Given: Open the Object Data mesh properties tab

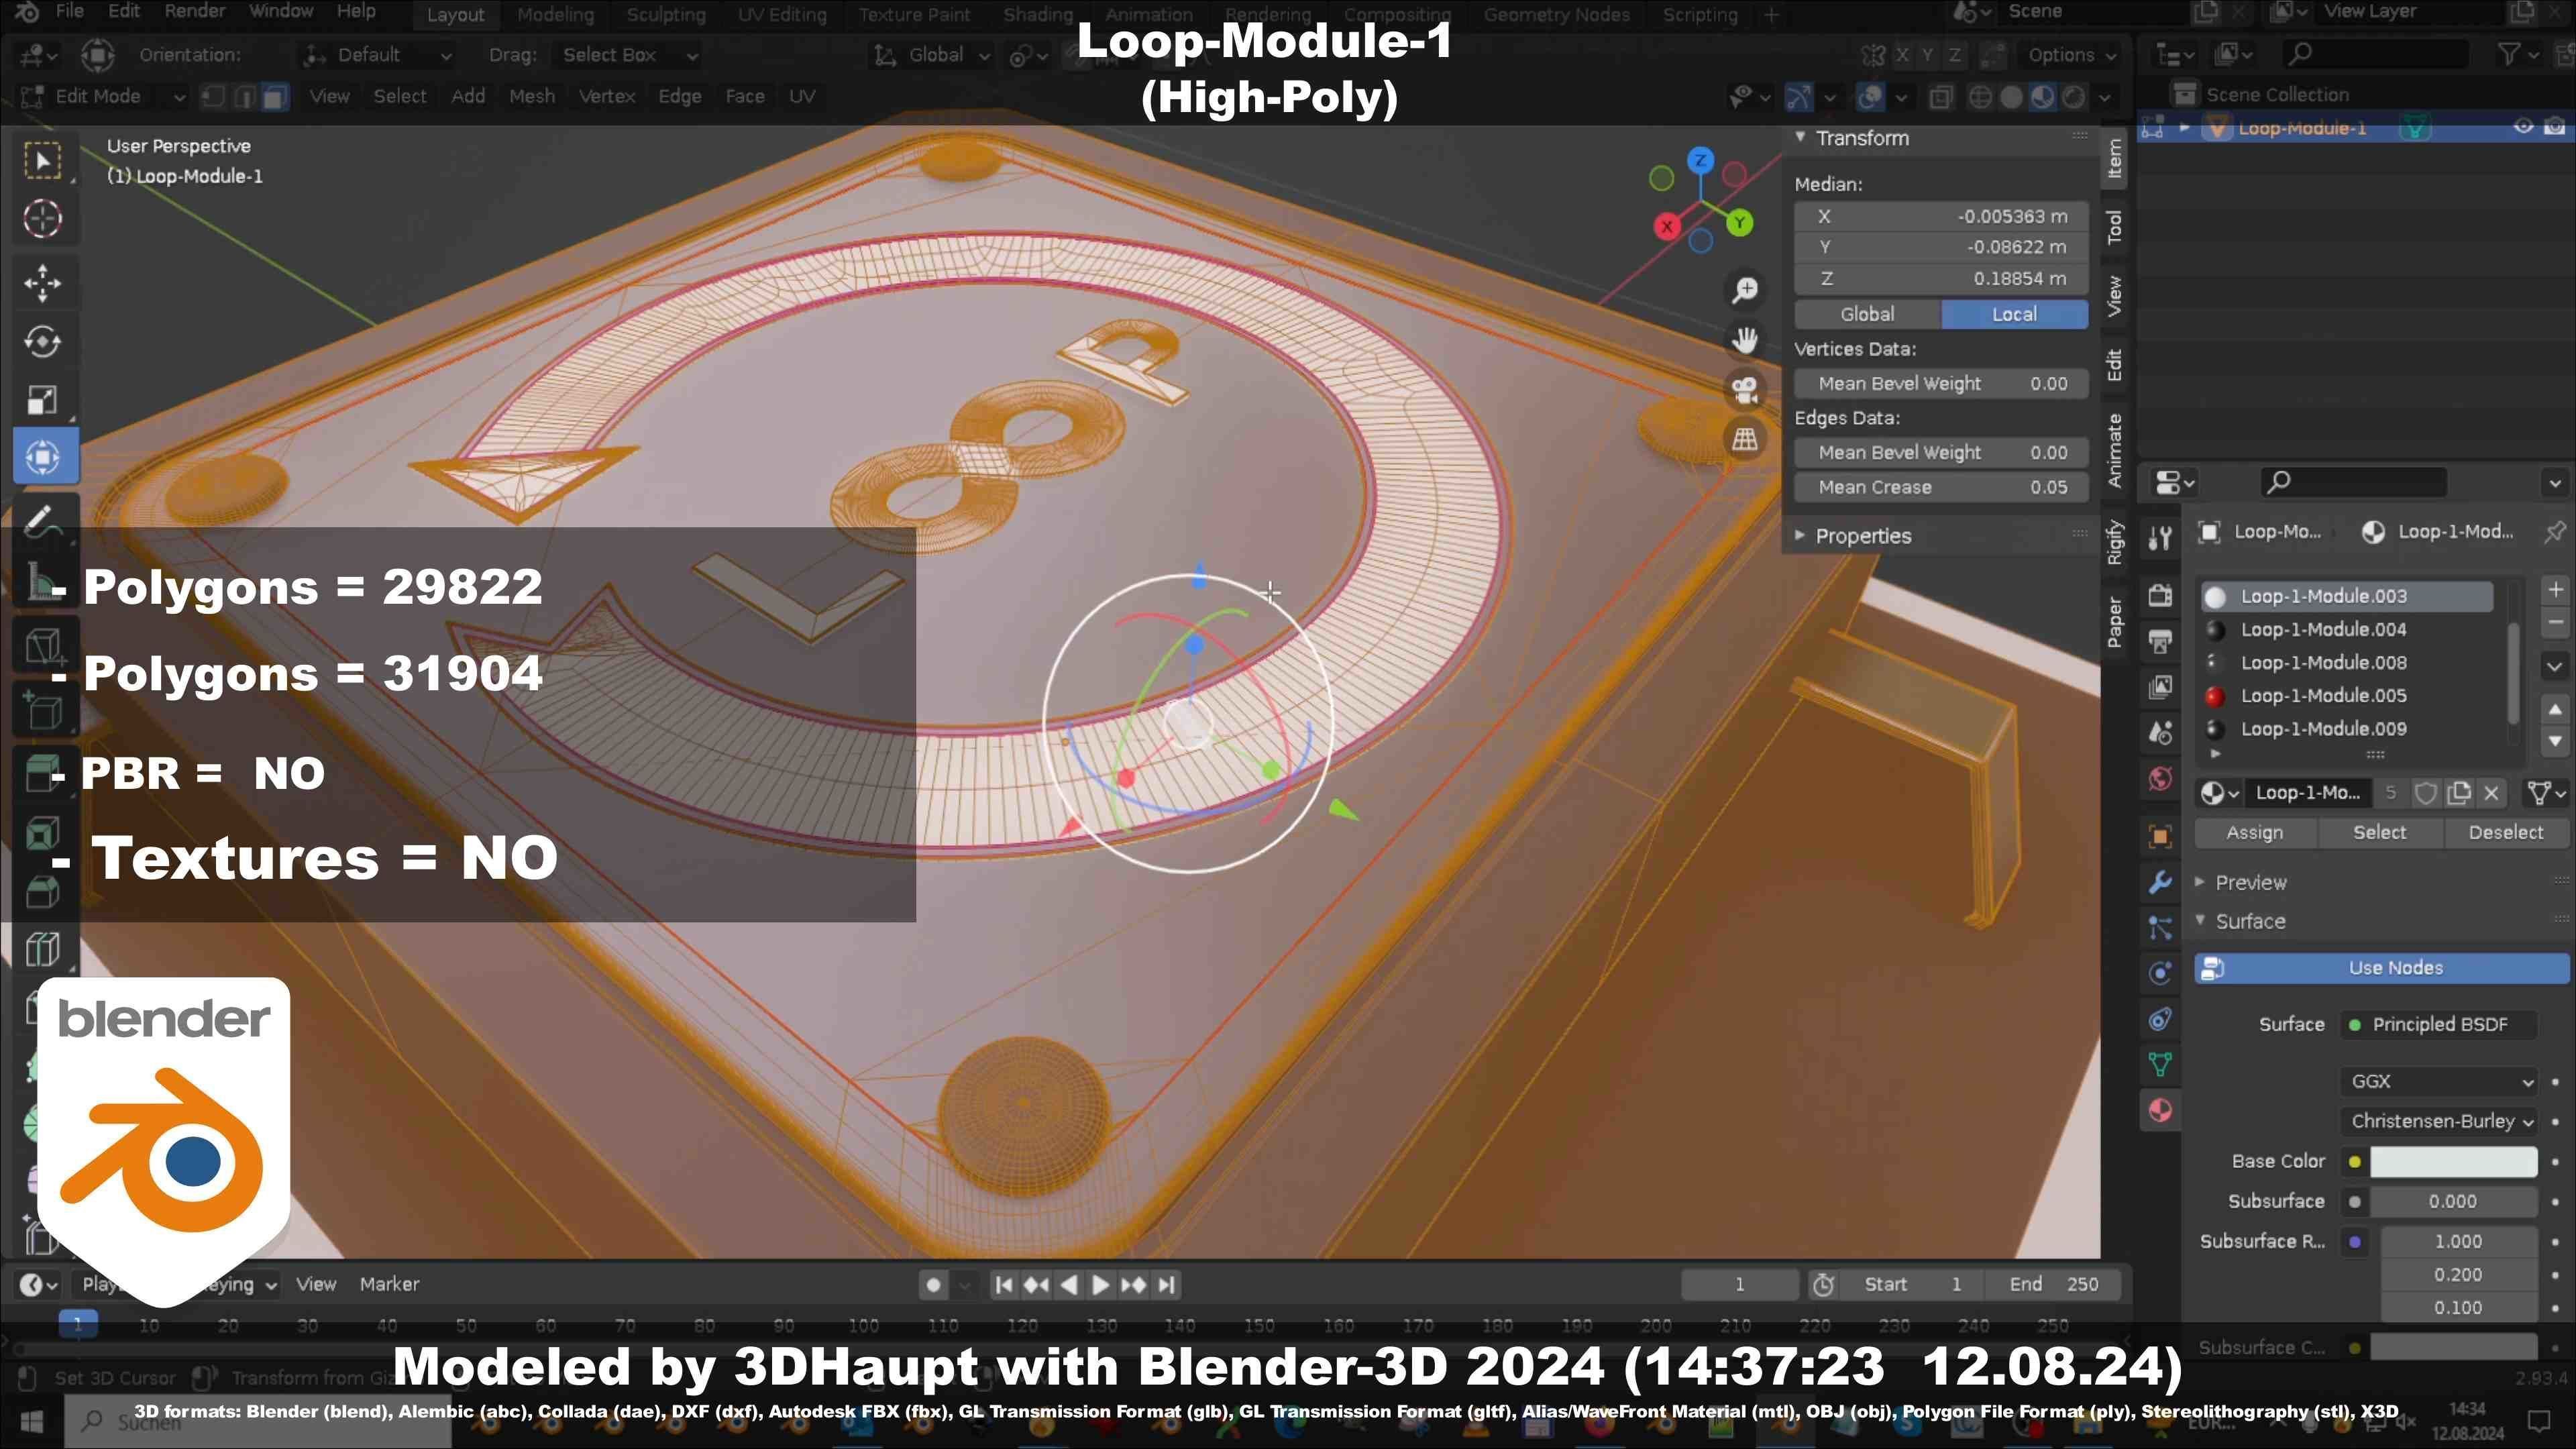Looking at the screenshot, I should (2160, 1065).
